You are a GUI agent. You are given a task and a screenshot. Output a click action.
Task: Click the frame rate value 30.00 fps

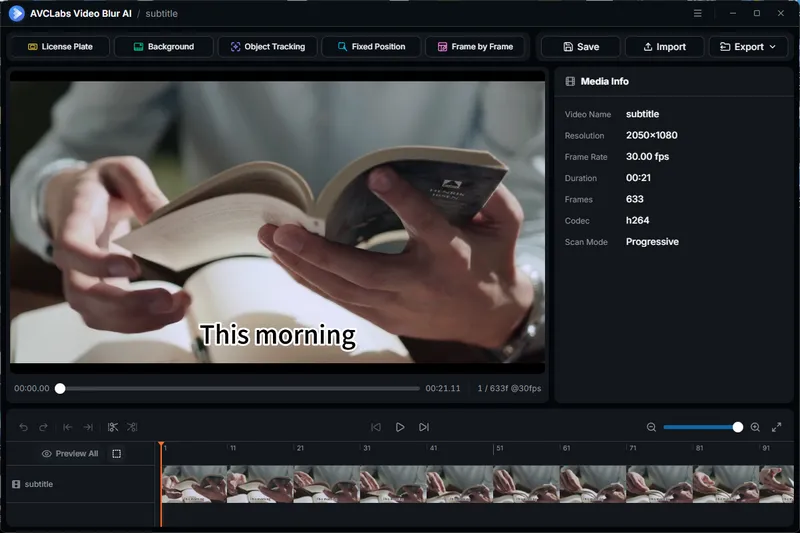647,157
